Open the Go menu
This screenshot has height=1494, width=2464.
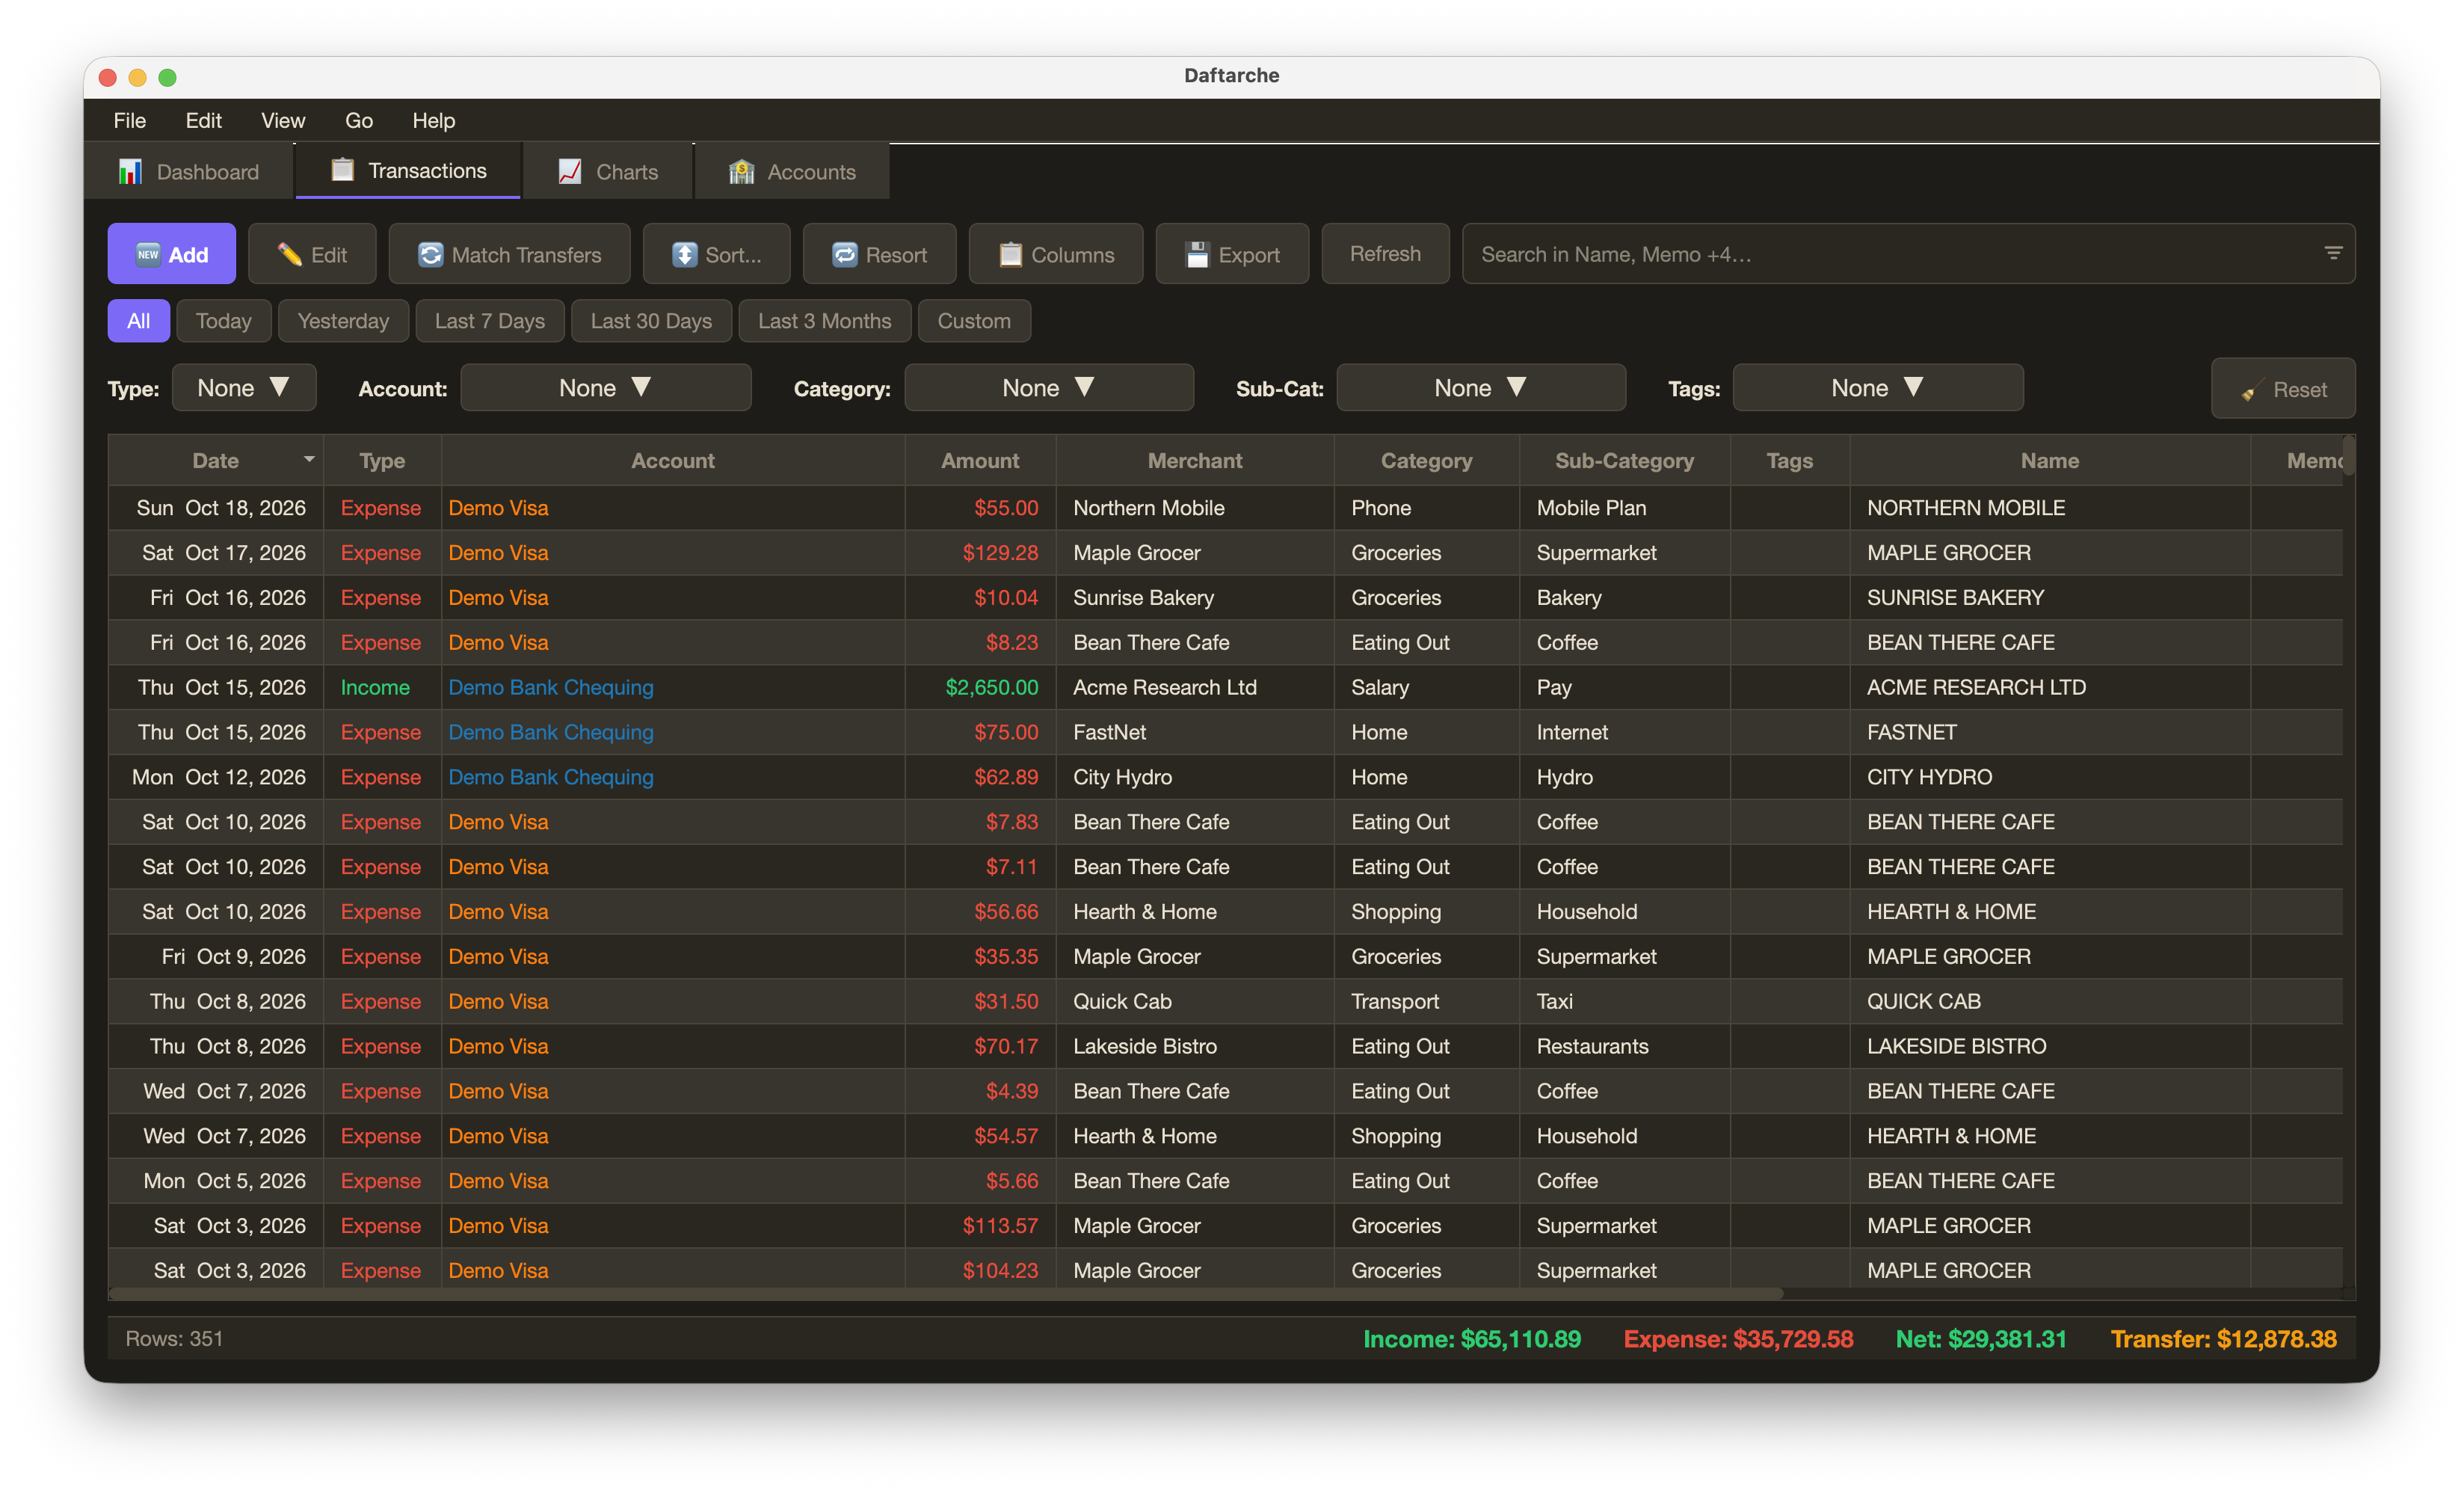(359, 120)
